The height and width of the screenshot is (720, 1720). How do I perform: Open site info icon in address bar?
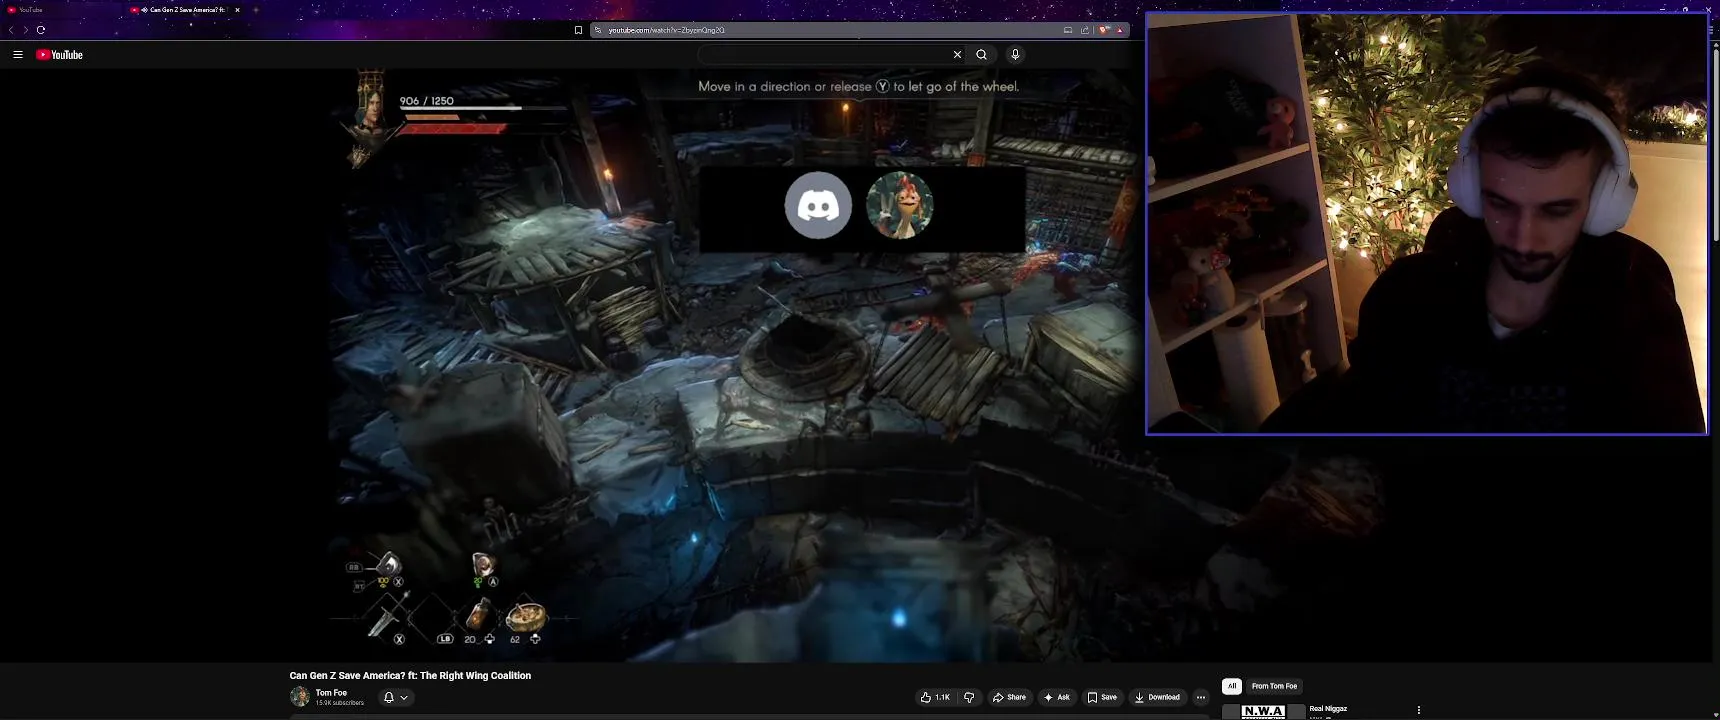pos(598,30)
